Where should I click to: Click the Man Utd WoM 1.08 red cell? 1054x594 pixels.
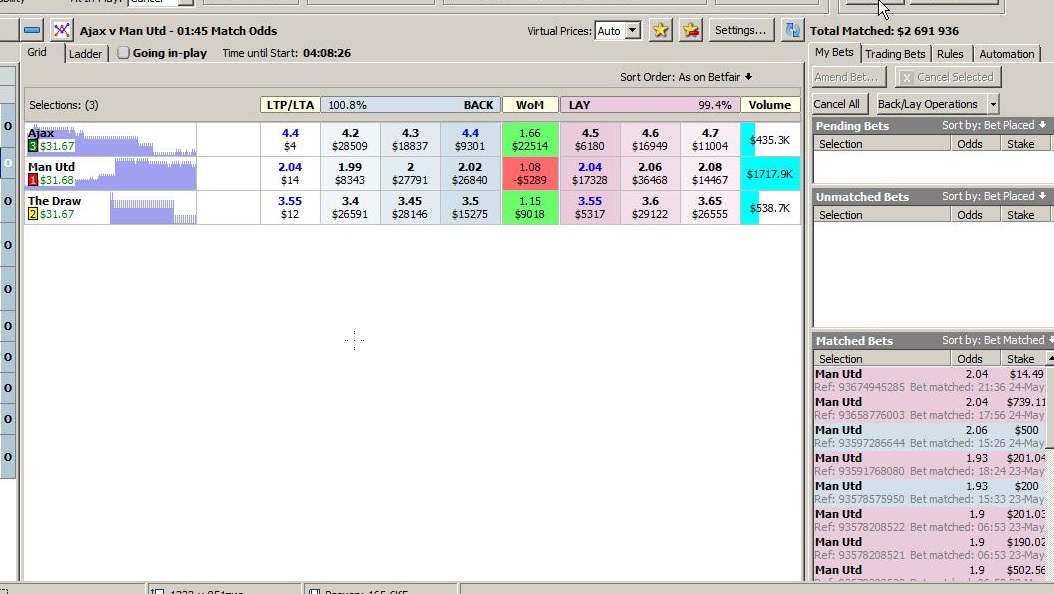[530, 173]
